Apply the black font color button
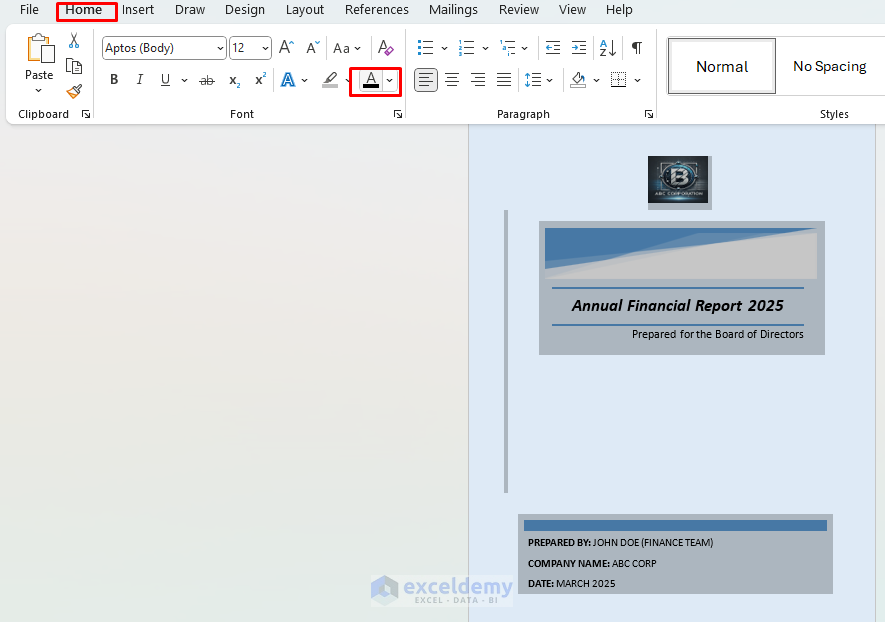Viewport: 885px width, 622px height. (371, 80)
